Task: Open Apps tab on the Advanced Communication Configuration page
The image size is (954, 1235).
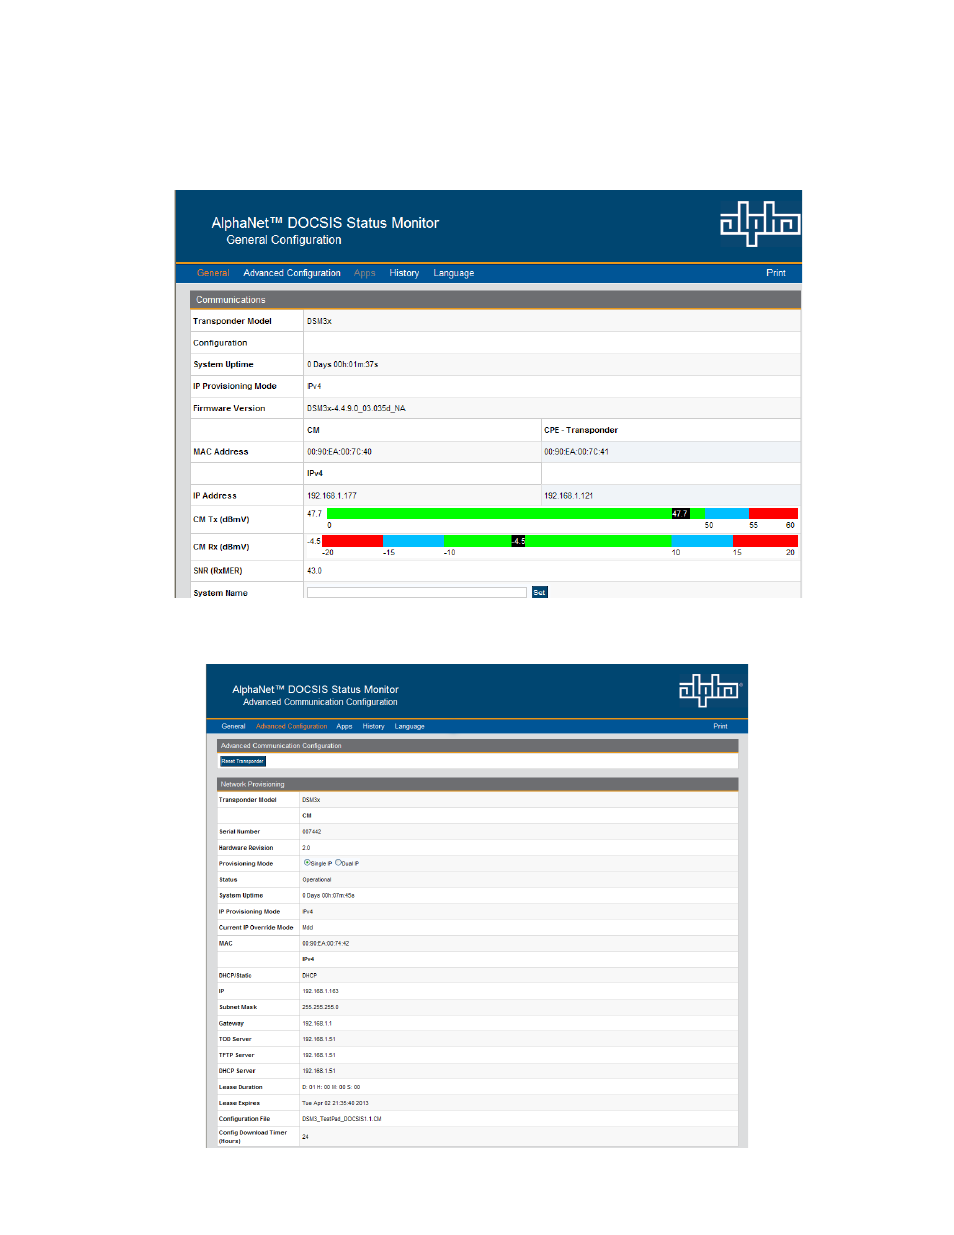Action: pyautogui.click(x=344, y=726)
